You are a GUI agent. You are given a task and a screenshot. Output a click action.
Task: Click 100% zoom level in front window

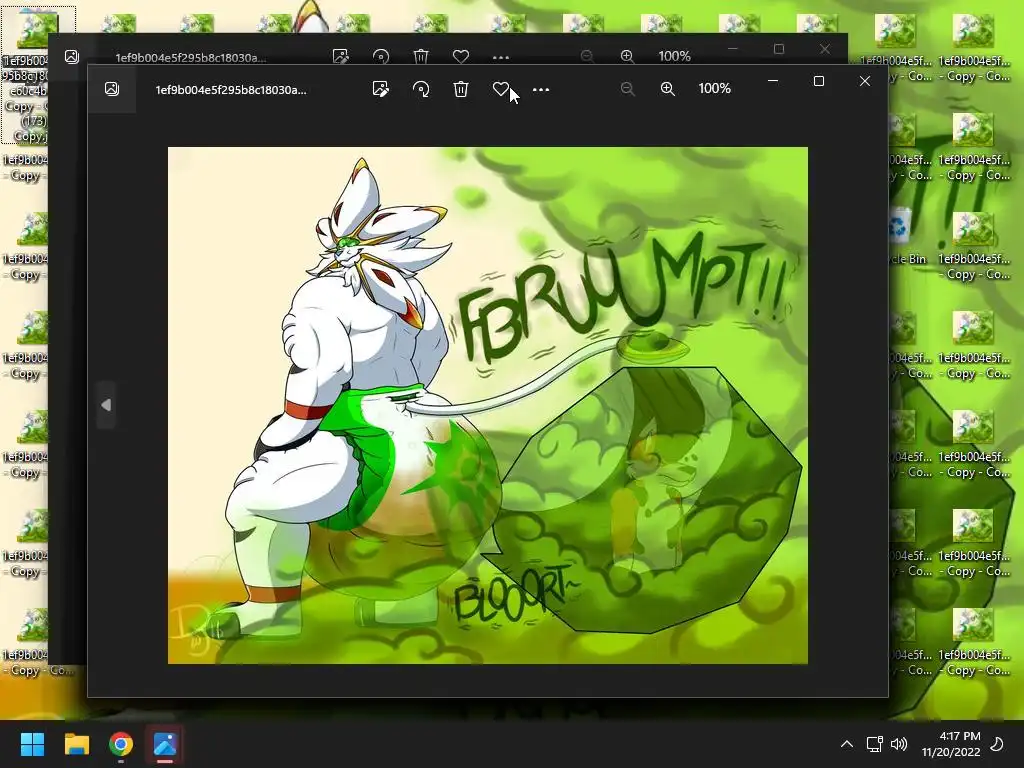coord(714,88)
